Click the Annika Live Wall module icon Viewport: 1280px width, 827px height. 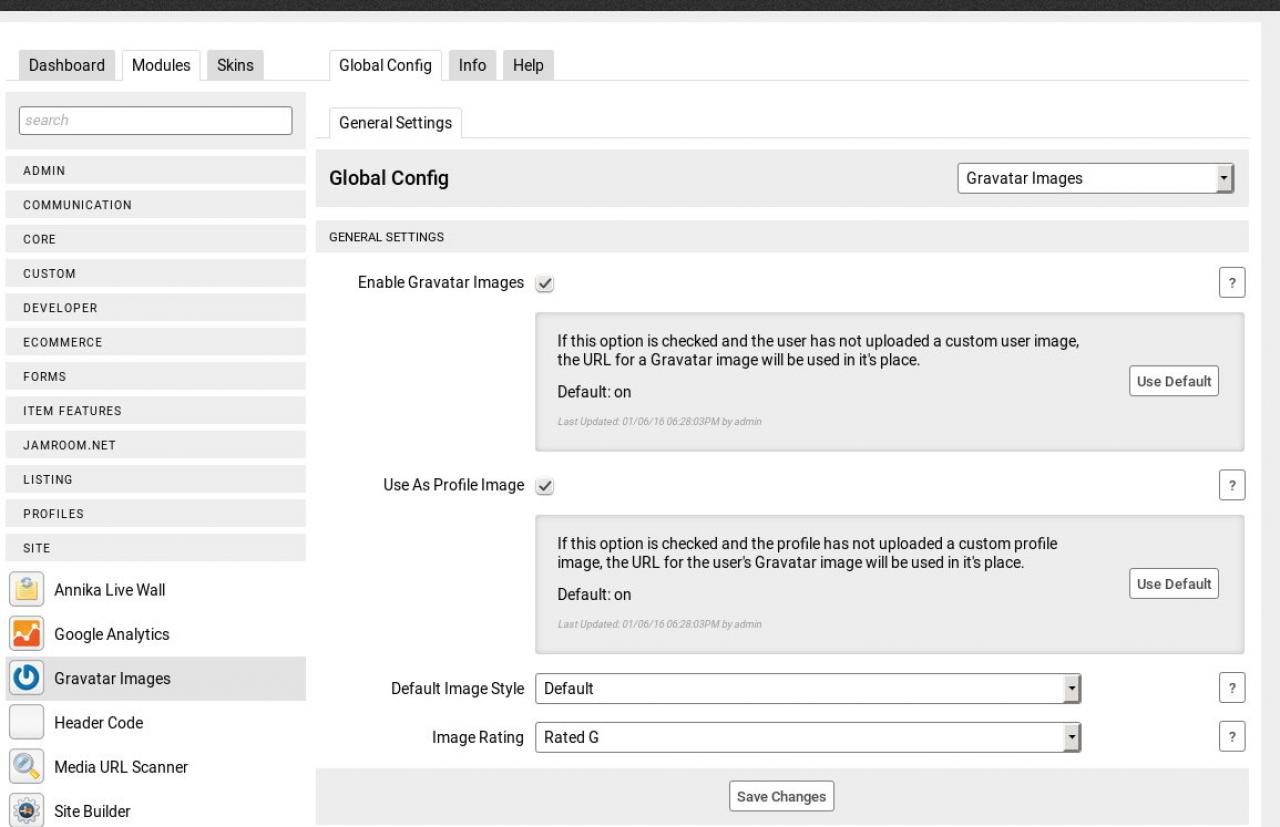click(x=24, y=590)
